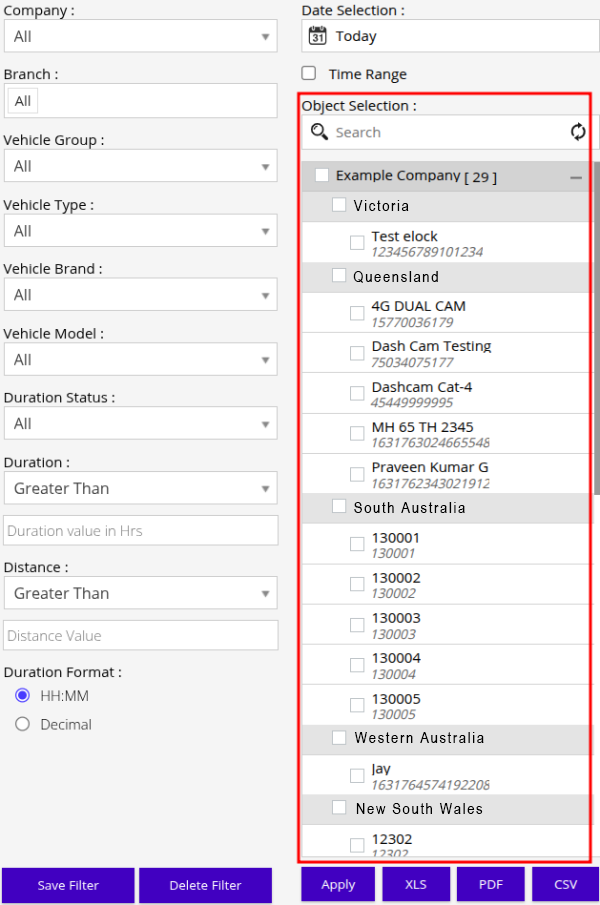
Task: Enable the Time Range checkbox
Action: coord(309,73)
